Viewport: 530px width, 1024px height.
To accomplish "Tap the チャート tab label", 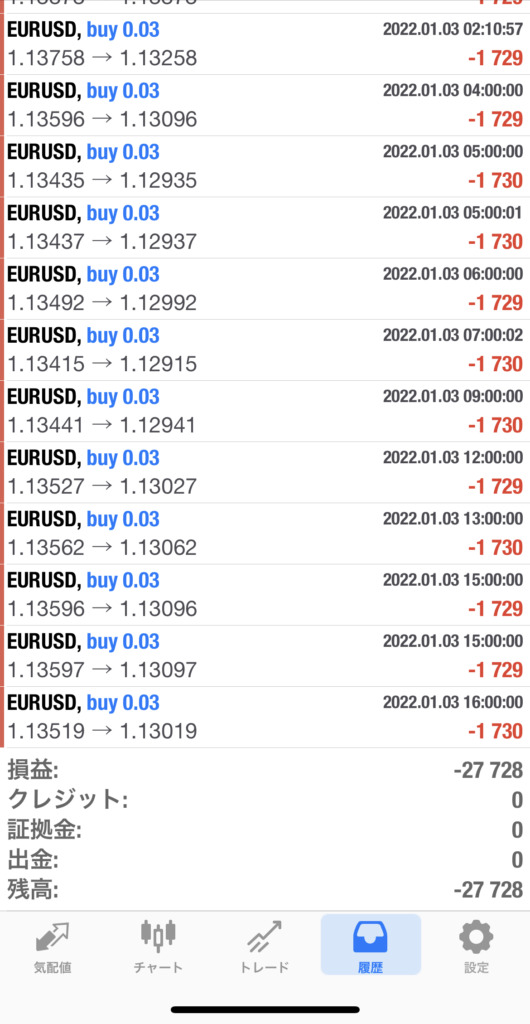I will tap(158, 968).
